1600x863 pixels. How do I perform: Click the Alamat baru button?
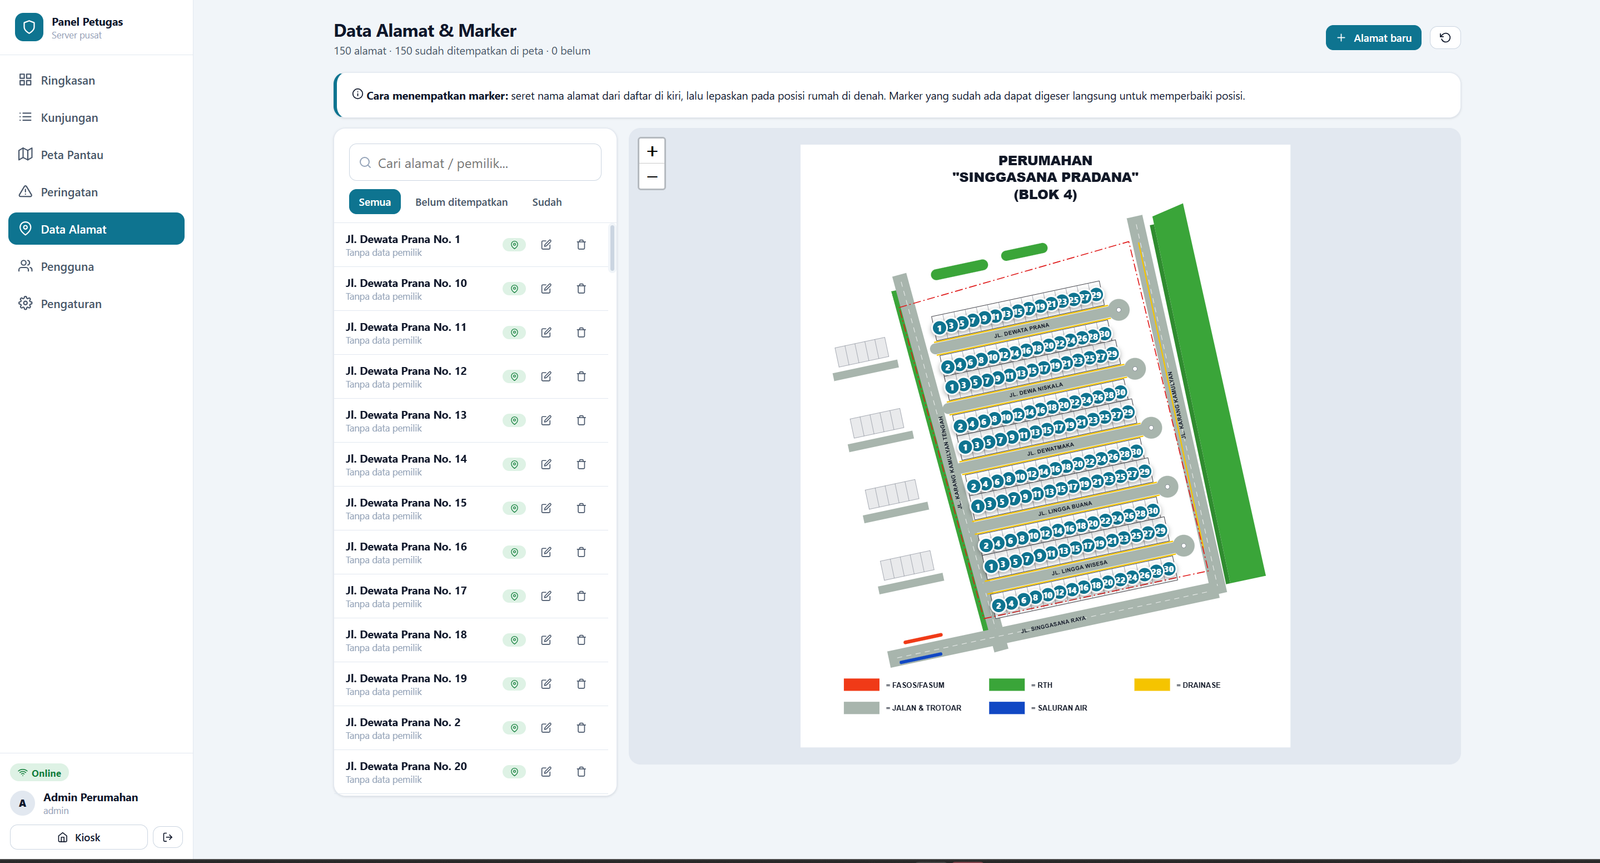[x=1373, y=38]
